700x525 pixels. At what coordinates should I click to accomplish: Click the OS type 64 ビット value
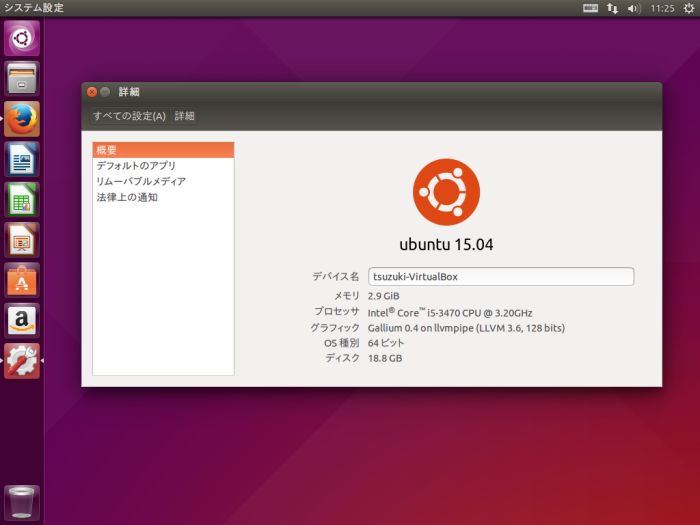[x=386, y=343]
